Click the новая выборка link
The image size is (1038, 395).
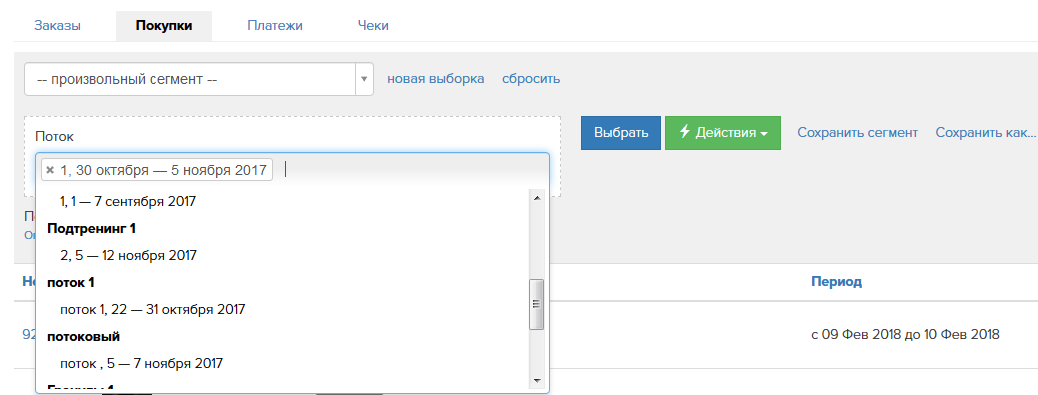[436, 79]
